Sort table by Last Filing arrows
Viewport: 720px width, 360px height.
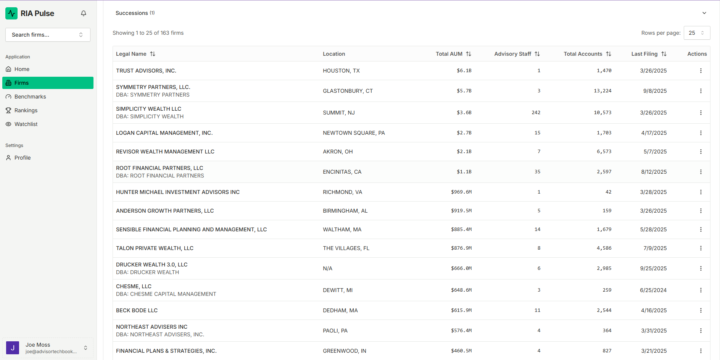664,54
